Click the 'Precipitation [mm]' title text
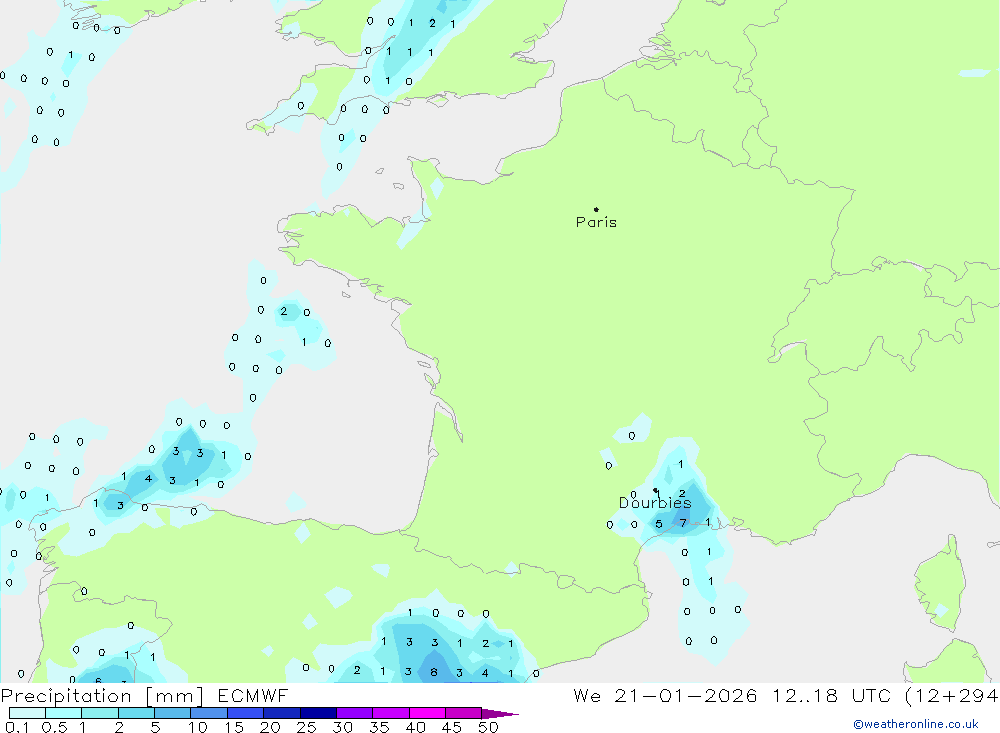Viewport: 1000px width, 733px height. [x=102, y=695]
